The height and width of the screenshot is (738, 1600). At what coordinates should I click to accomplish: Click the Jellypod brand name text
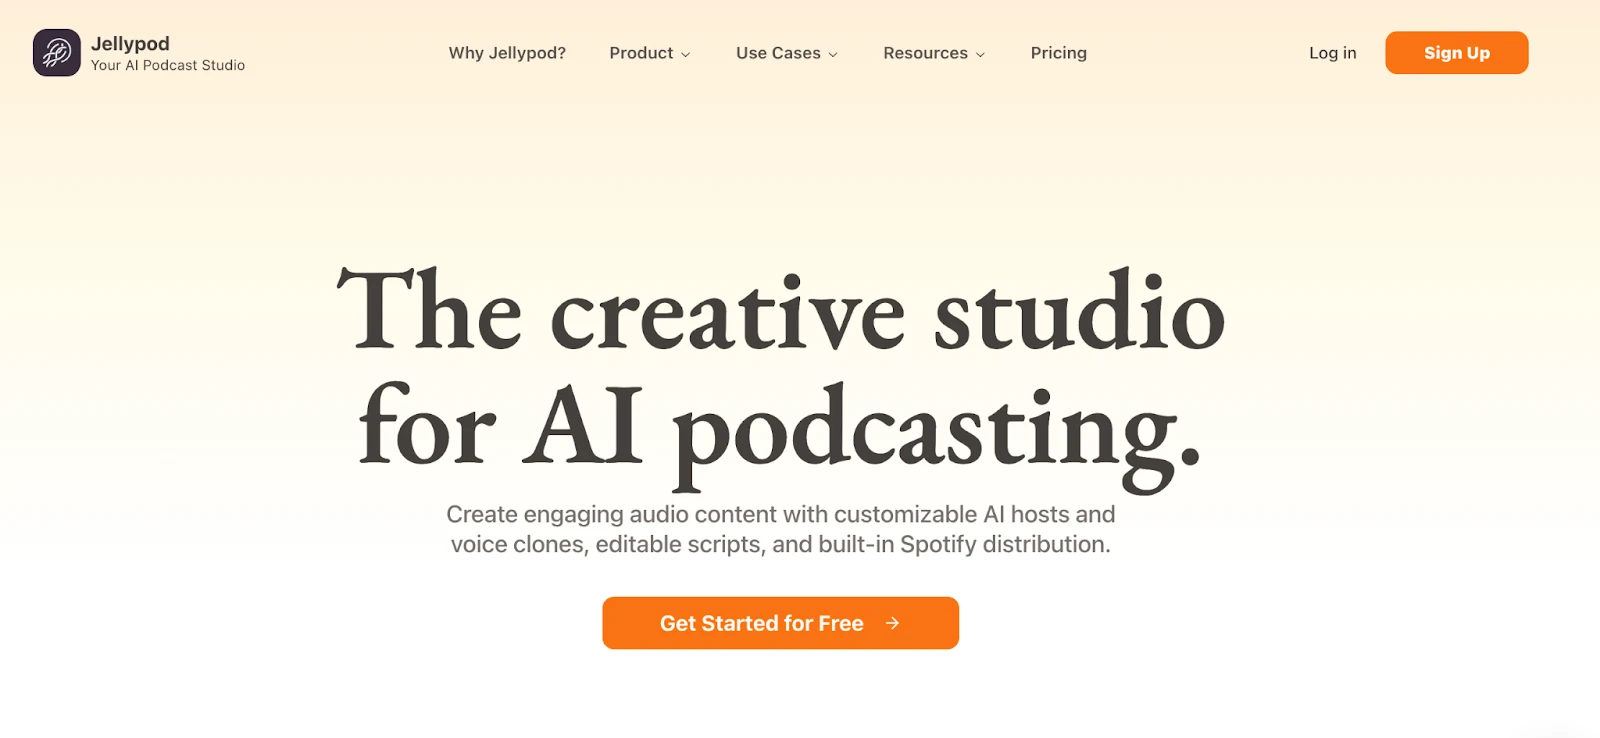[130, 44]
